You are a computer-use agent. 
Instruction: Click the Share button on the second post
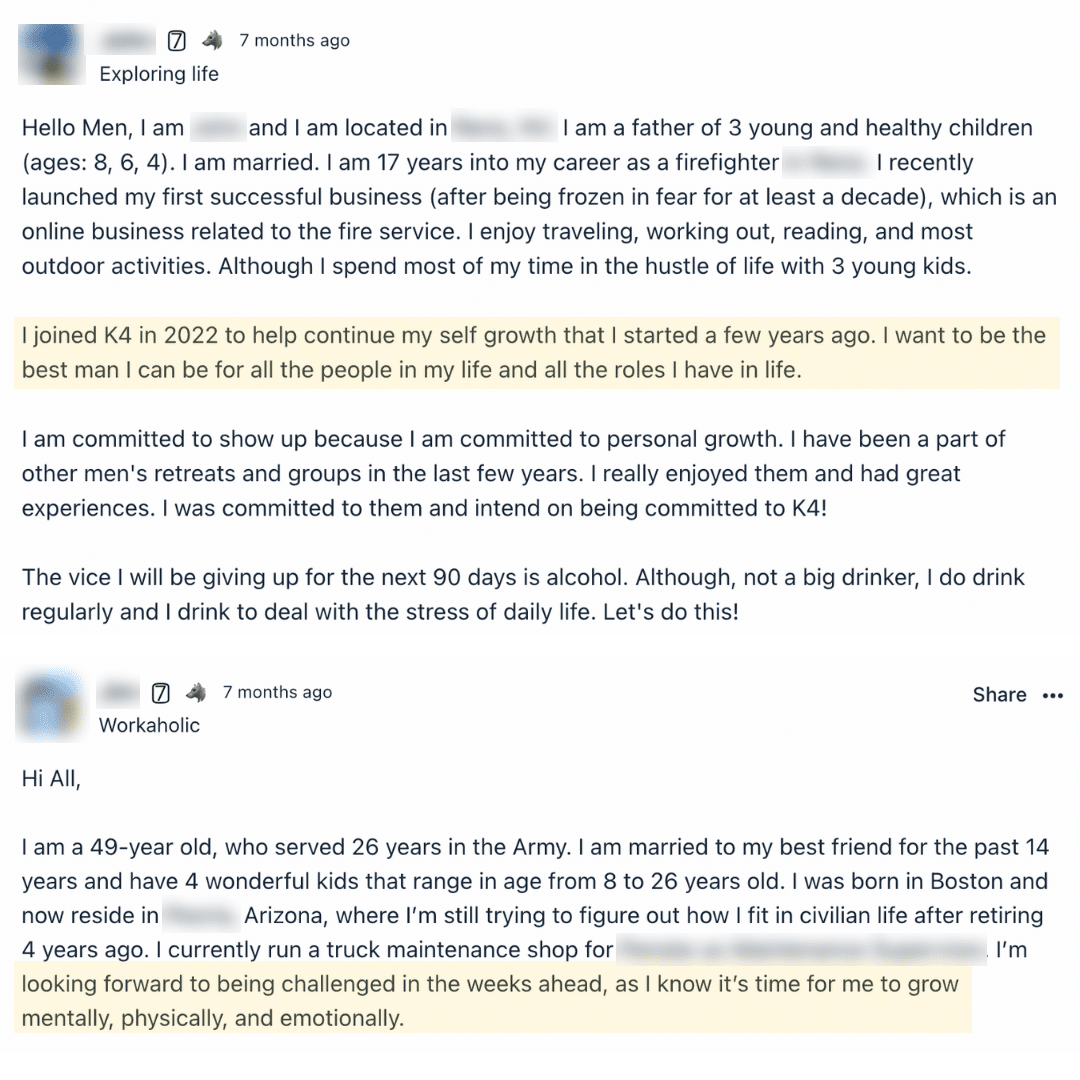click(999, 695)
